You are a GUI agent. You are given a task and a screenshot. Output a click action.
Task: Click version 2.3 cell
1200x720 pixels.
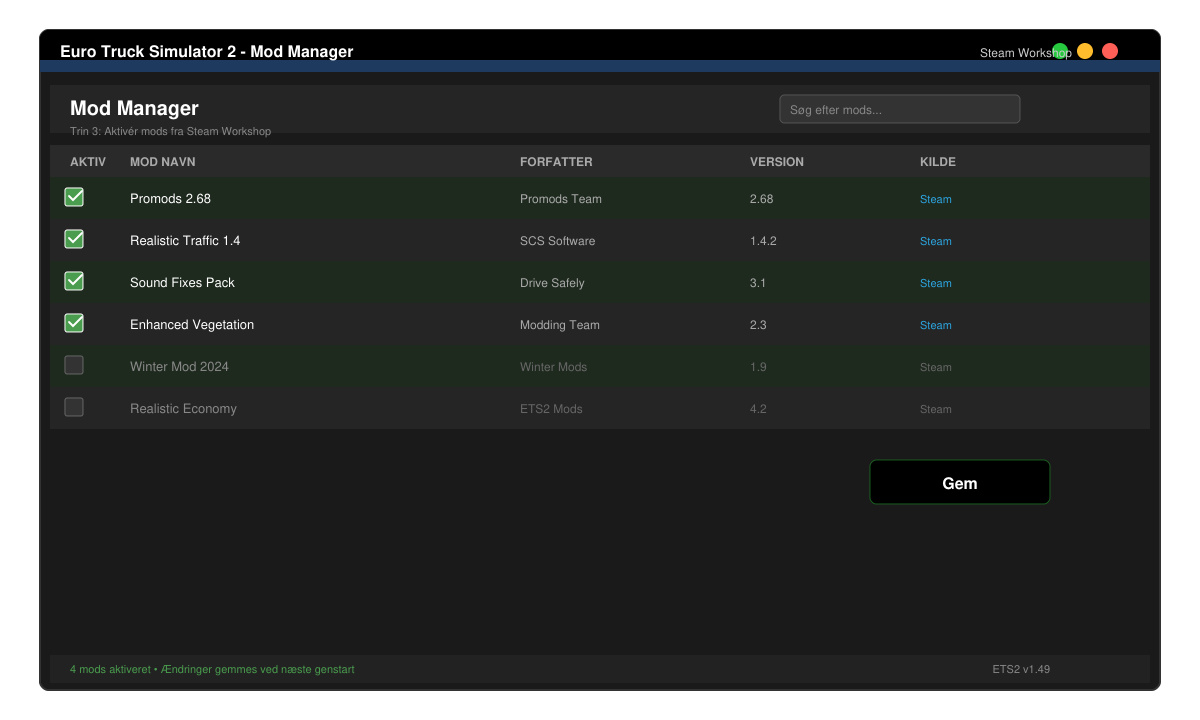pos(758,325)
